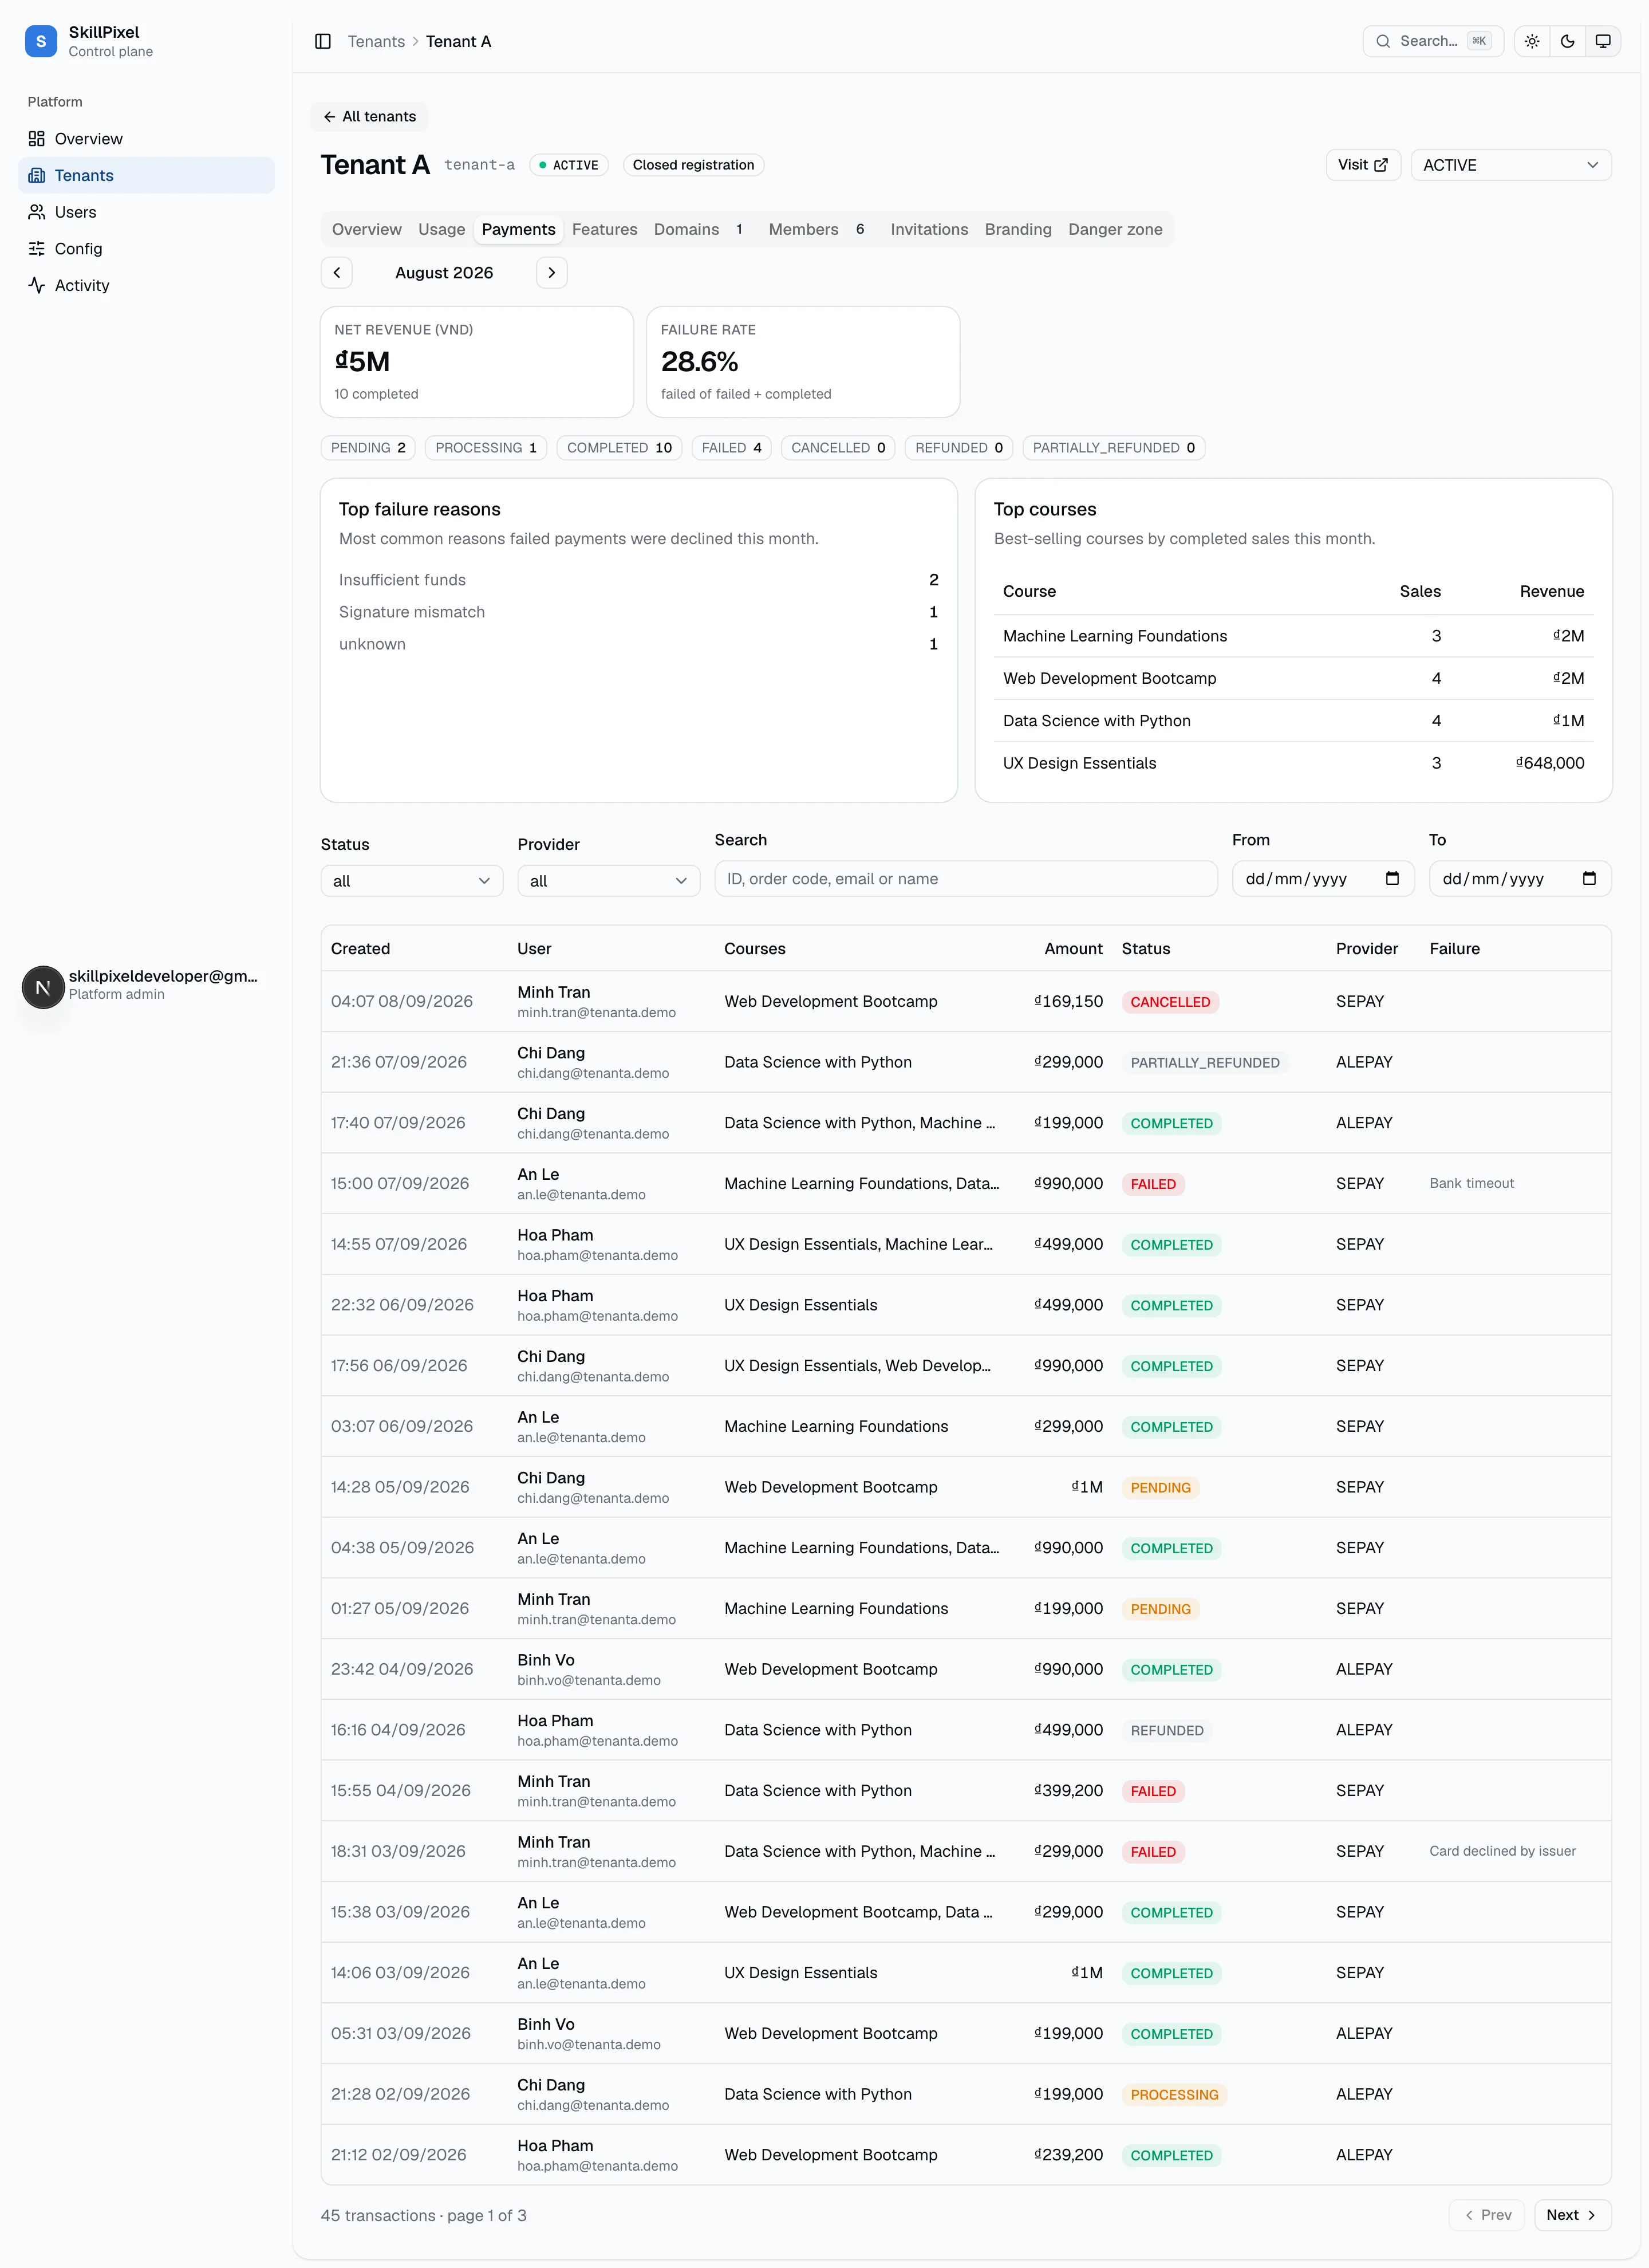The image size is (1649, 2268).
Task: Toggle the sidebar panel icon
Action: pyautogui.click(x=323, y=41)
